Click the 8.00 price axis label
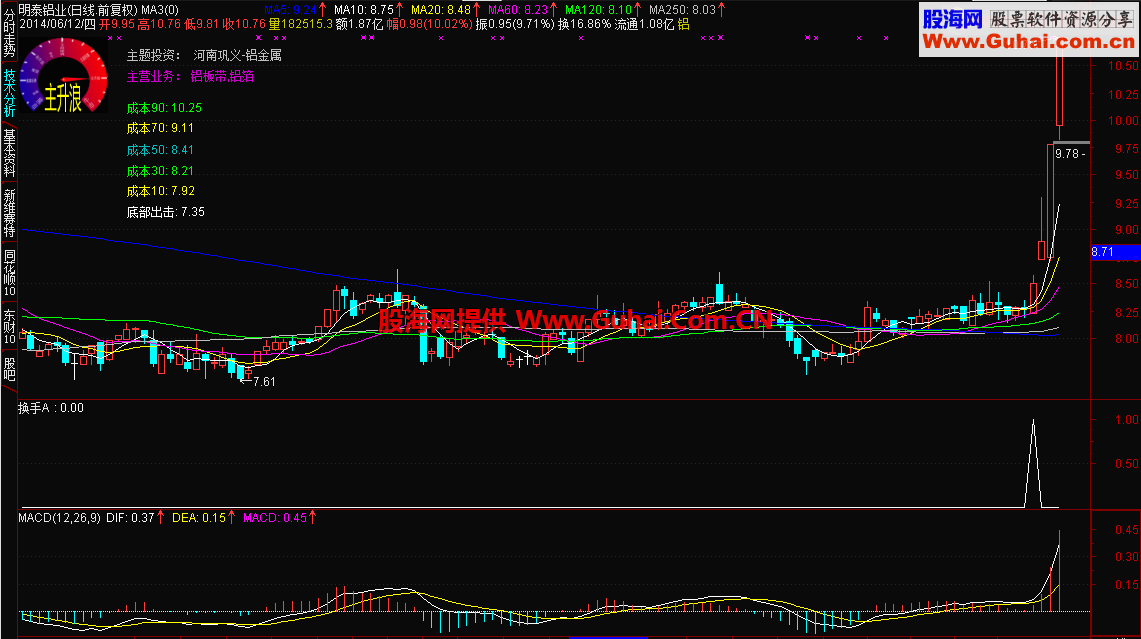 click(1126, 338)
